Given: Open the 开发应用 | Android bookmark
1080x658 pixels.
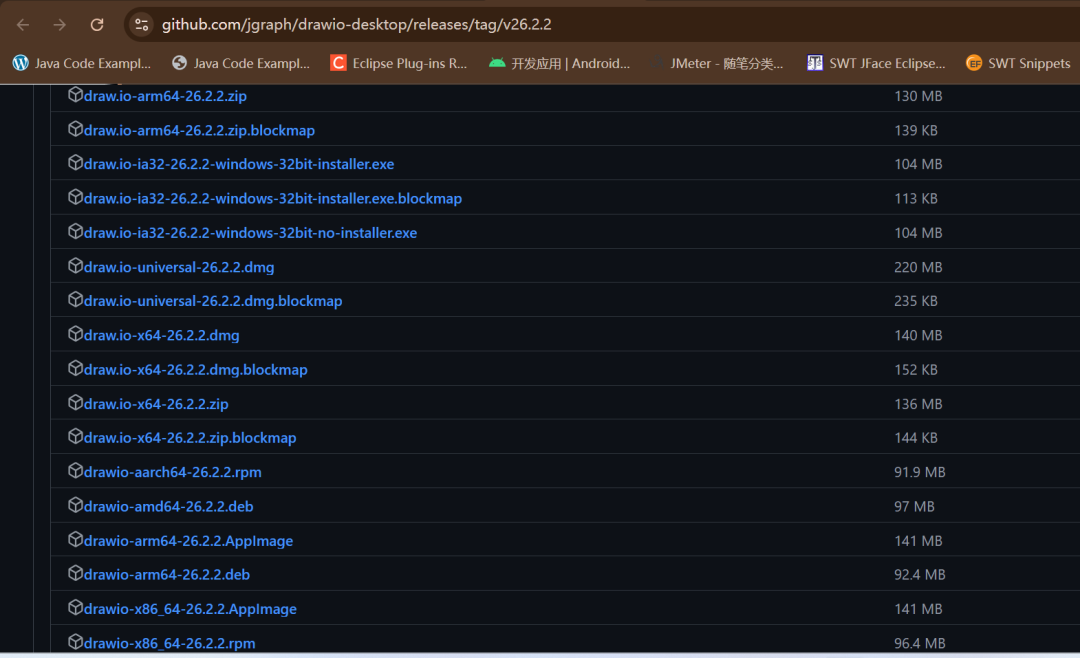Looking at the screenshot, I should click(x=559, y=63).
